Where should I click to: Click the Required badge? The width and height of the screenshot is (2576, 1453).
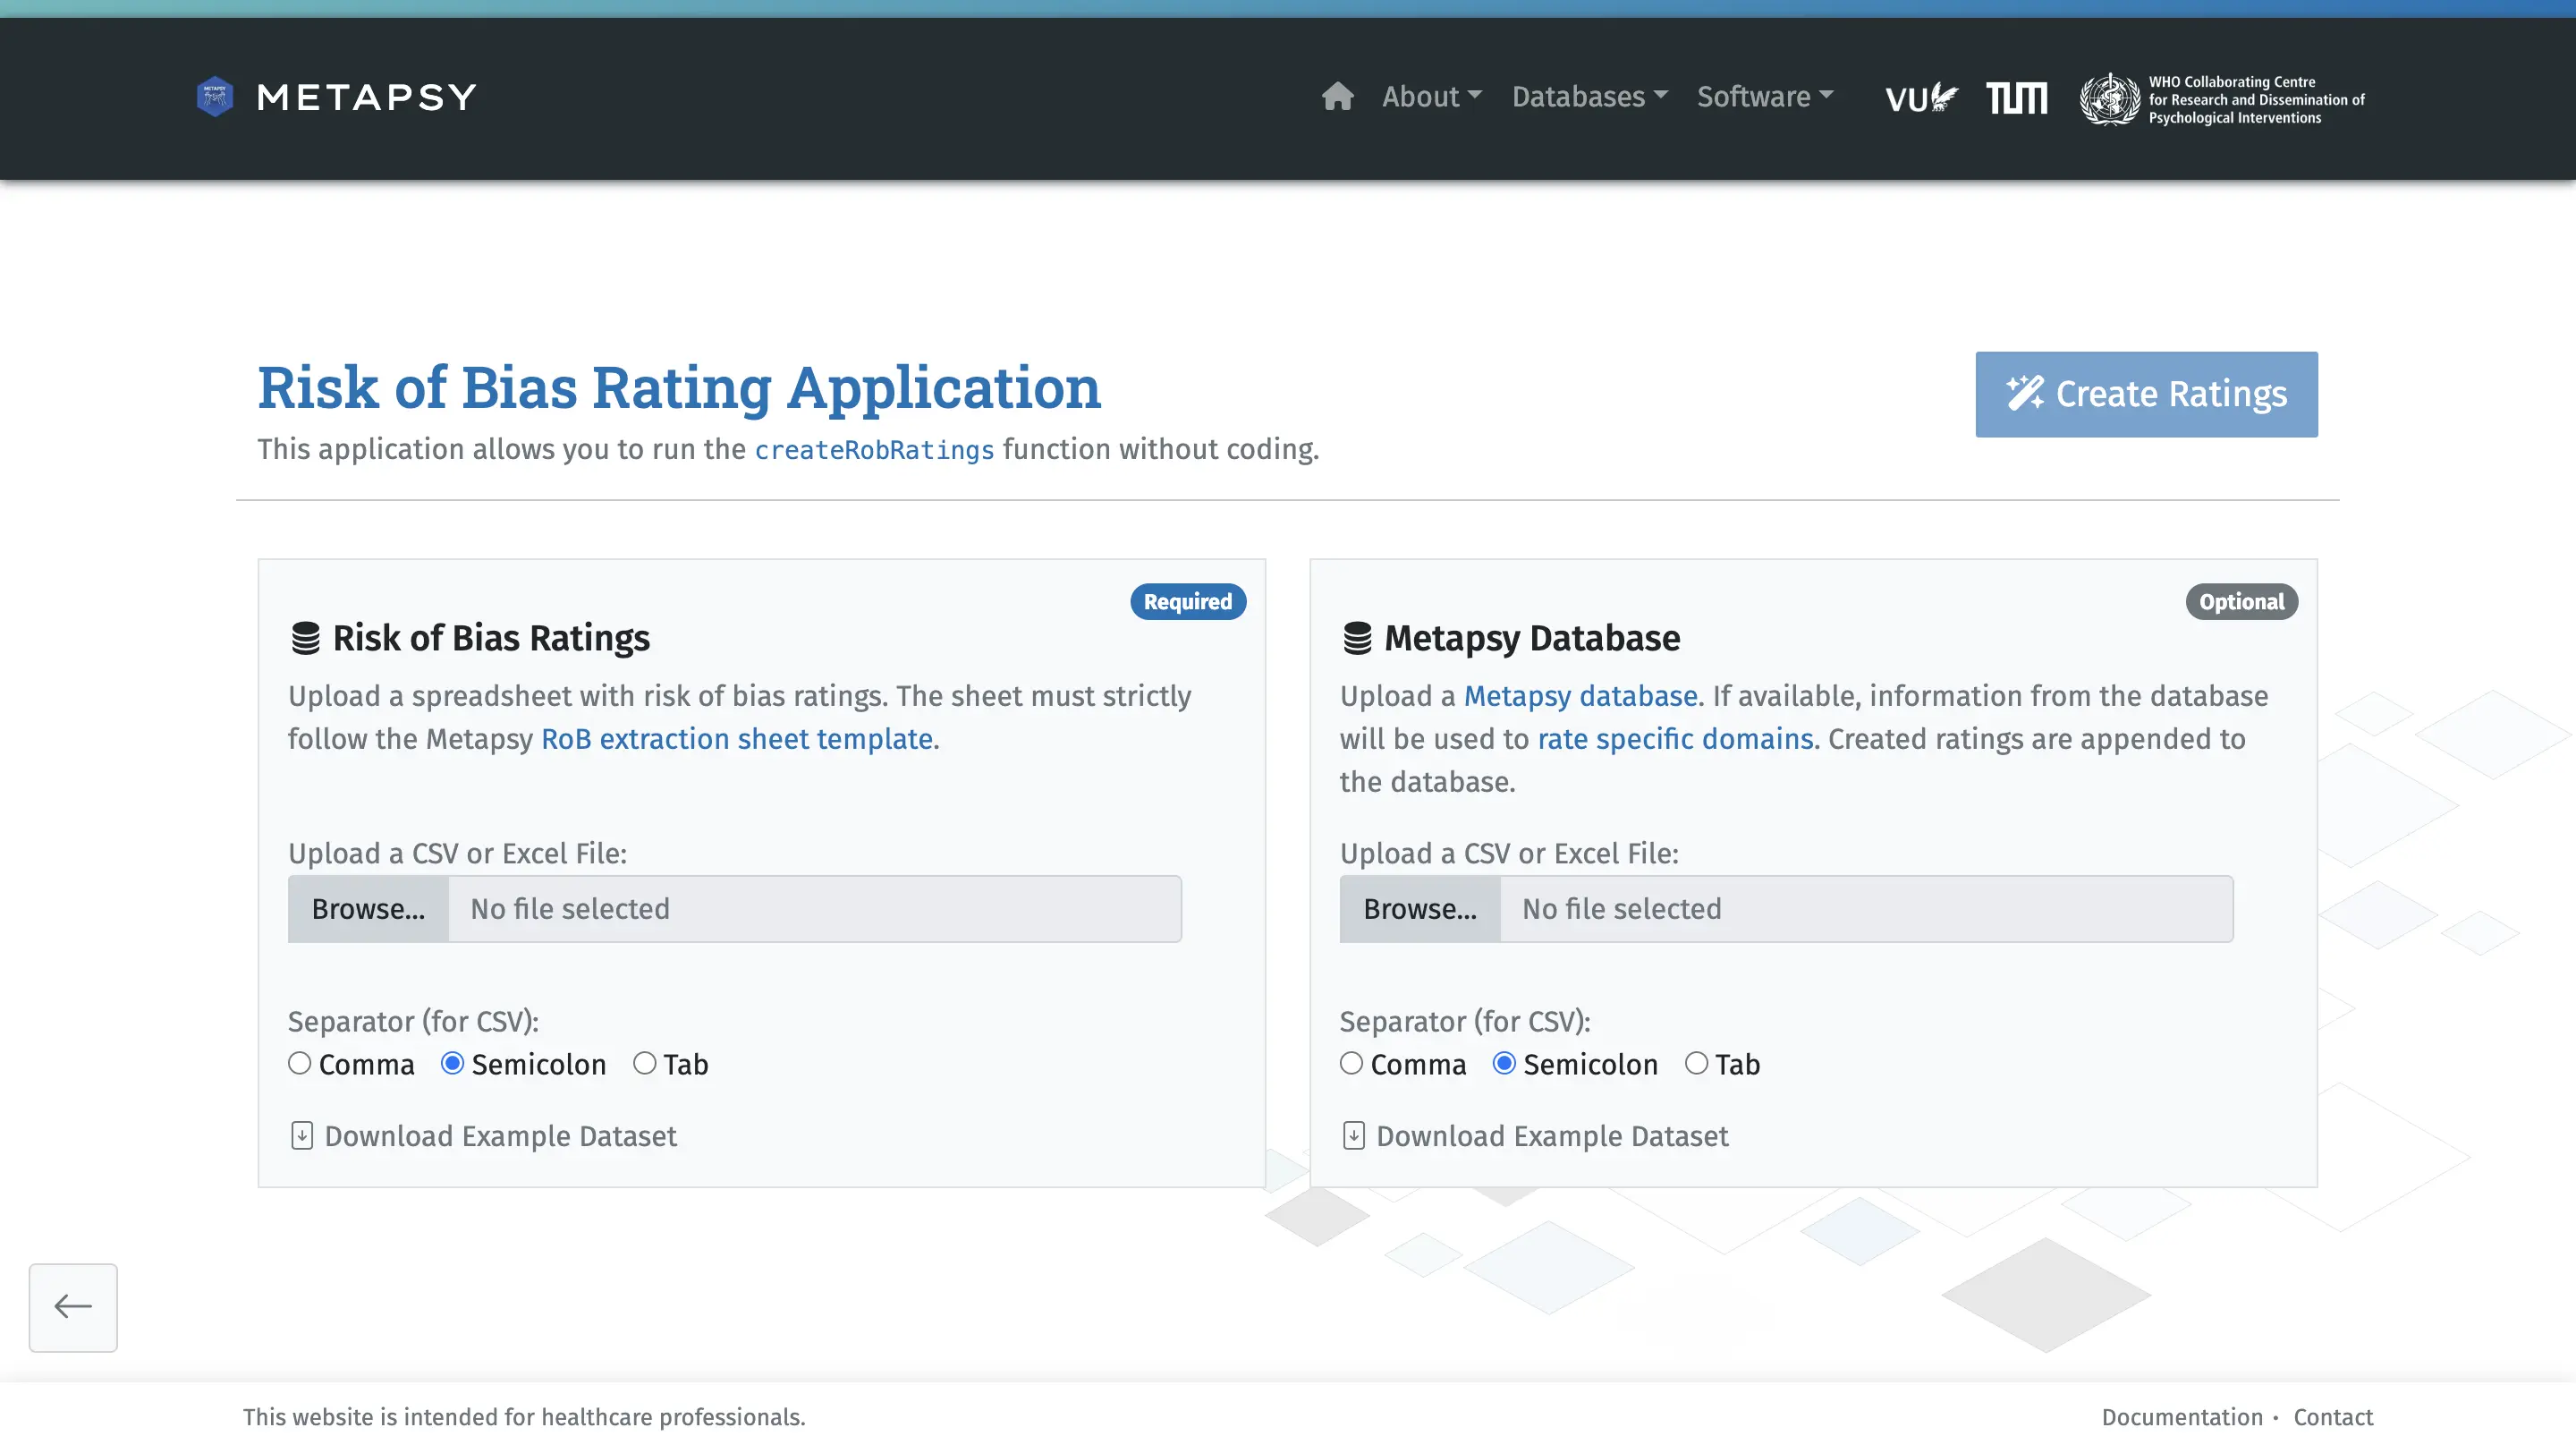(1188, 601)
